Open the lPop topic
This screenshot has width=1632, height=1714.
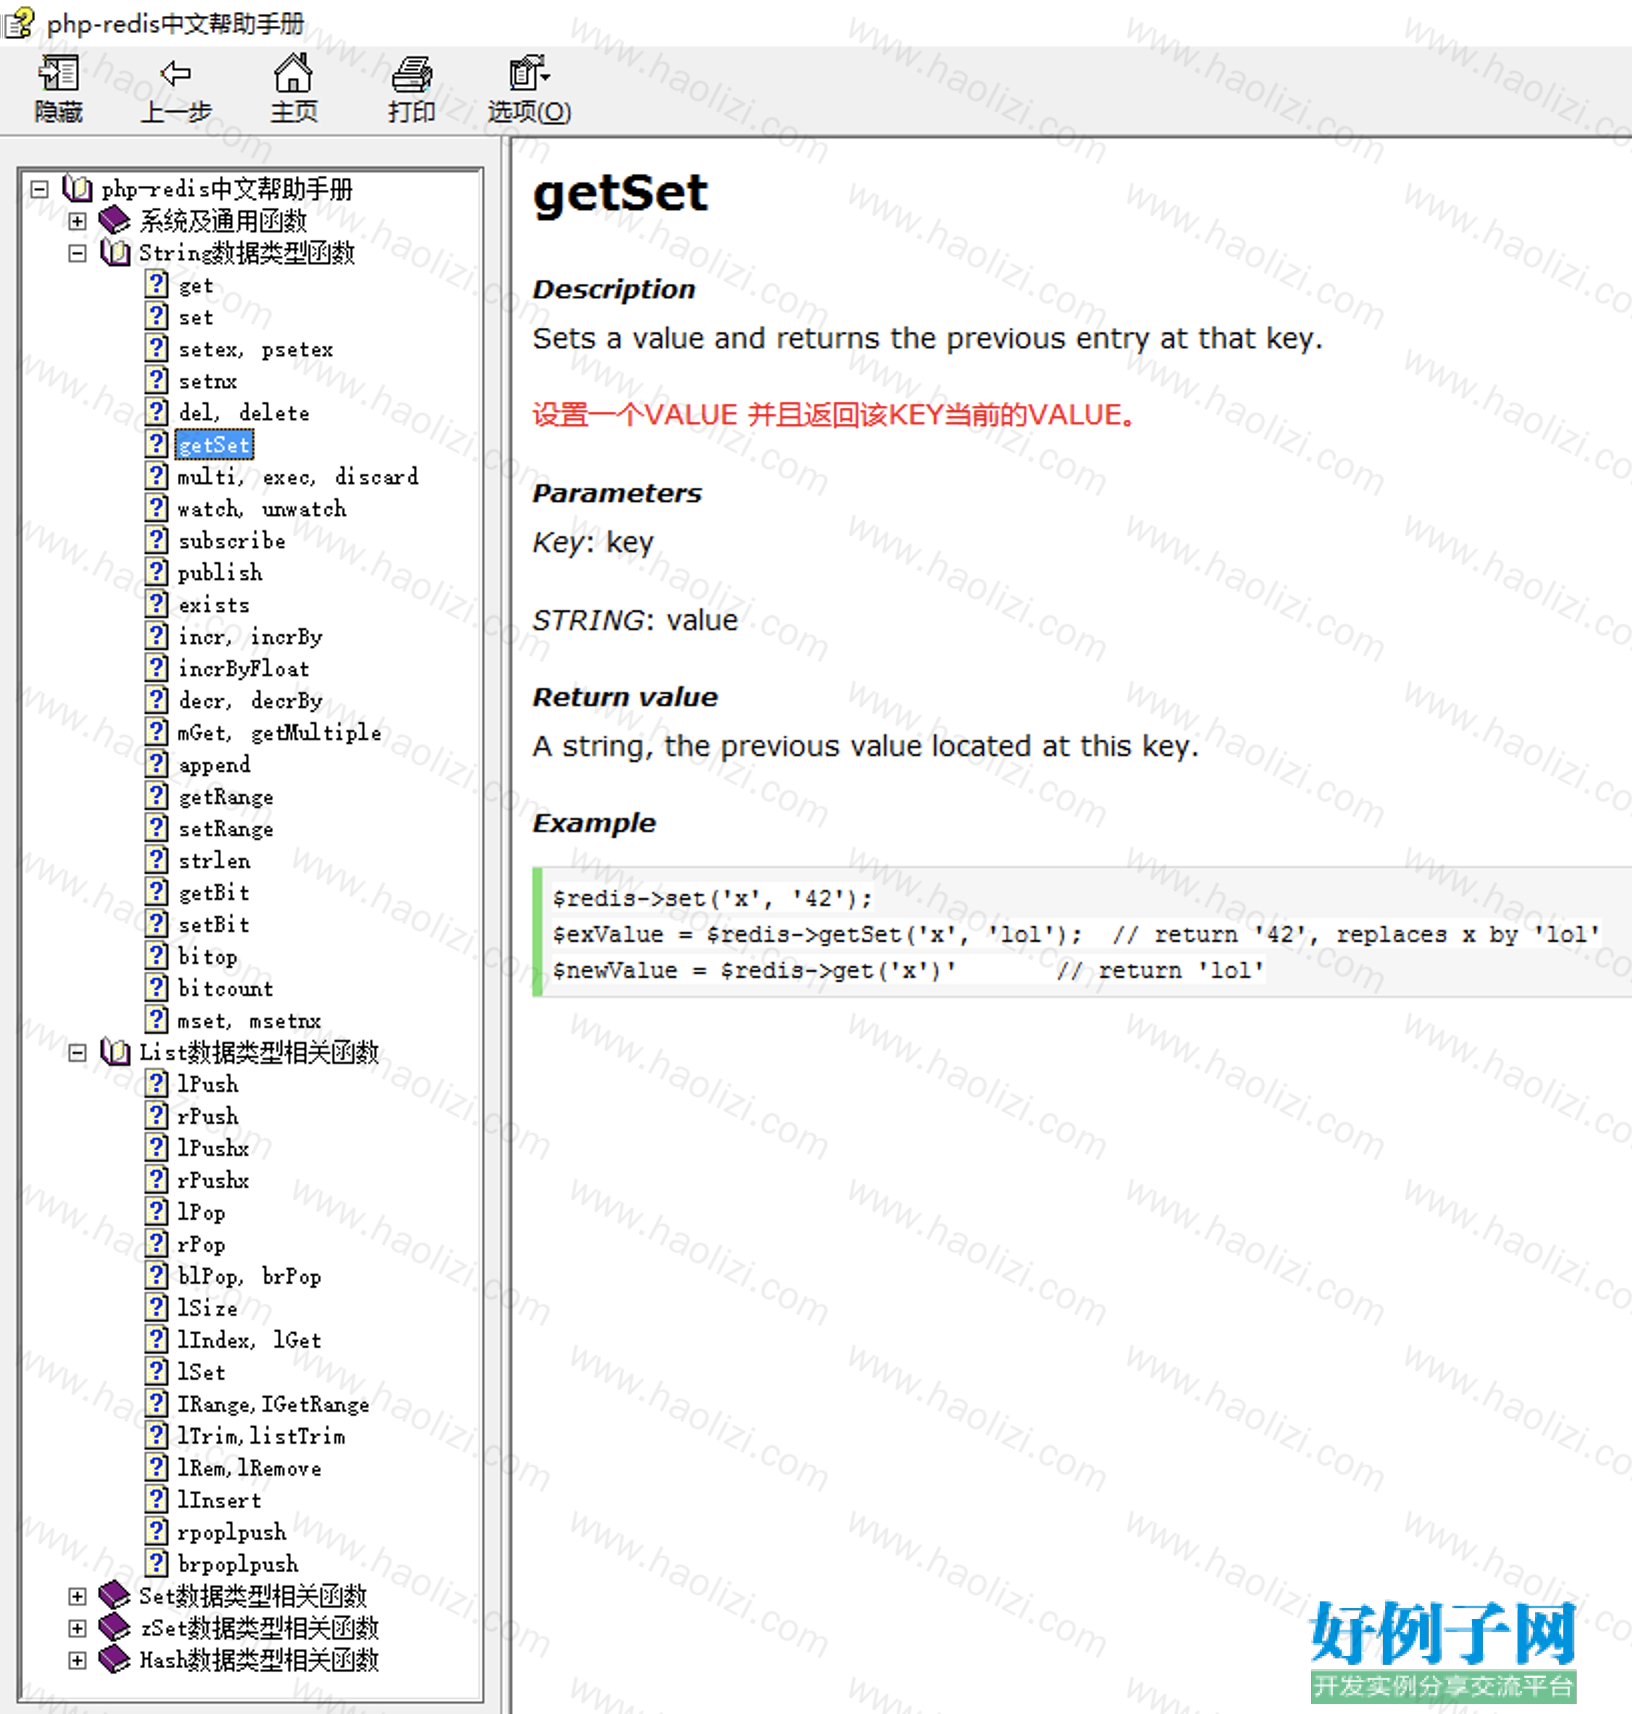[x=201, y=1212]
